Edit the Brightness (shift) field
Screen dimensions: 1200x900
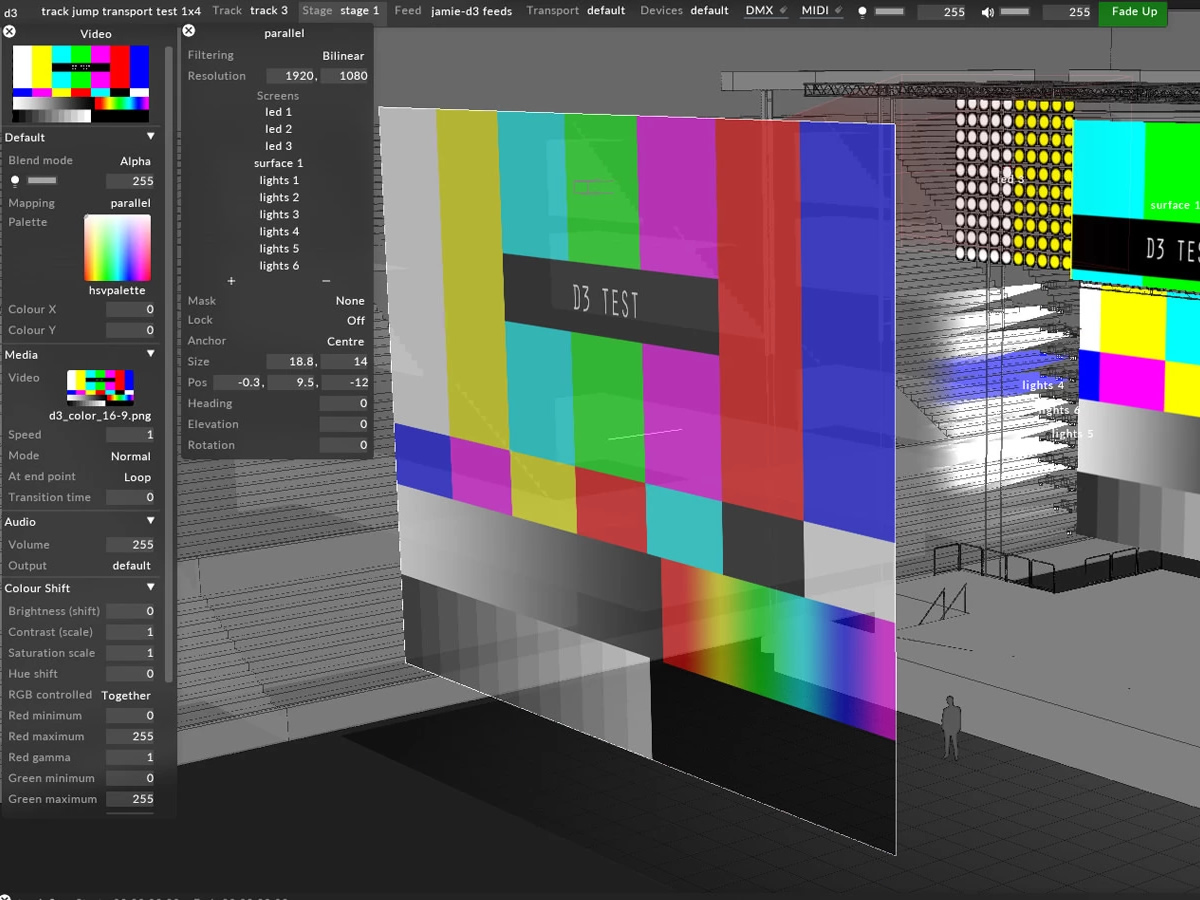click(131, 612)
